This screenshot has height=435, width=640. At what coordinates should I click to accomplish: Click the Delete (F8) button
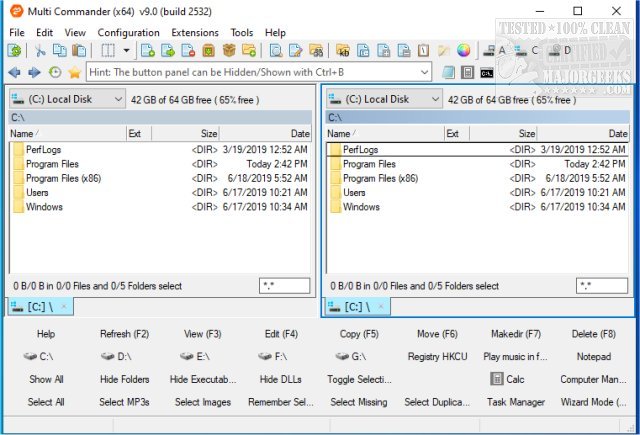[594, 334]
